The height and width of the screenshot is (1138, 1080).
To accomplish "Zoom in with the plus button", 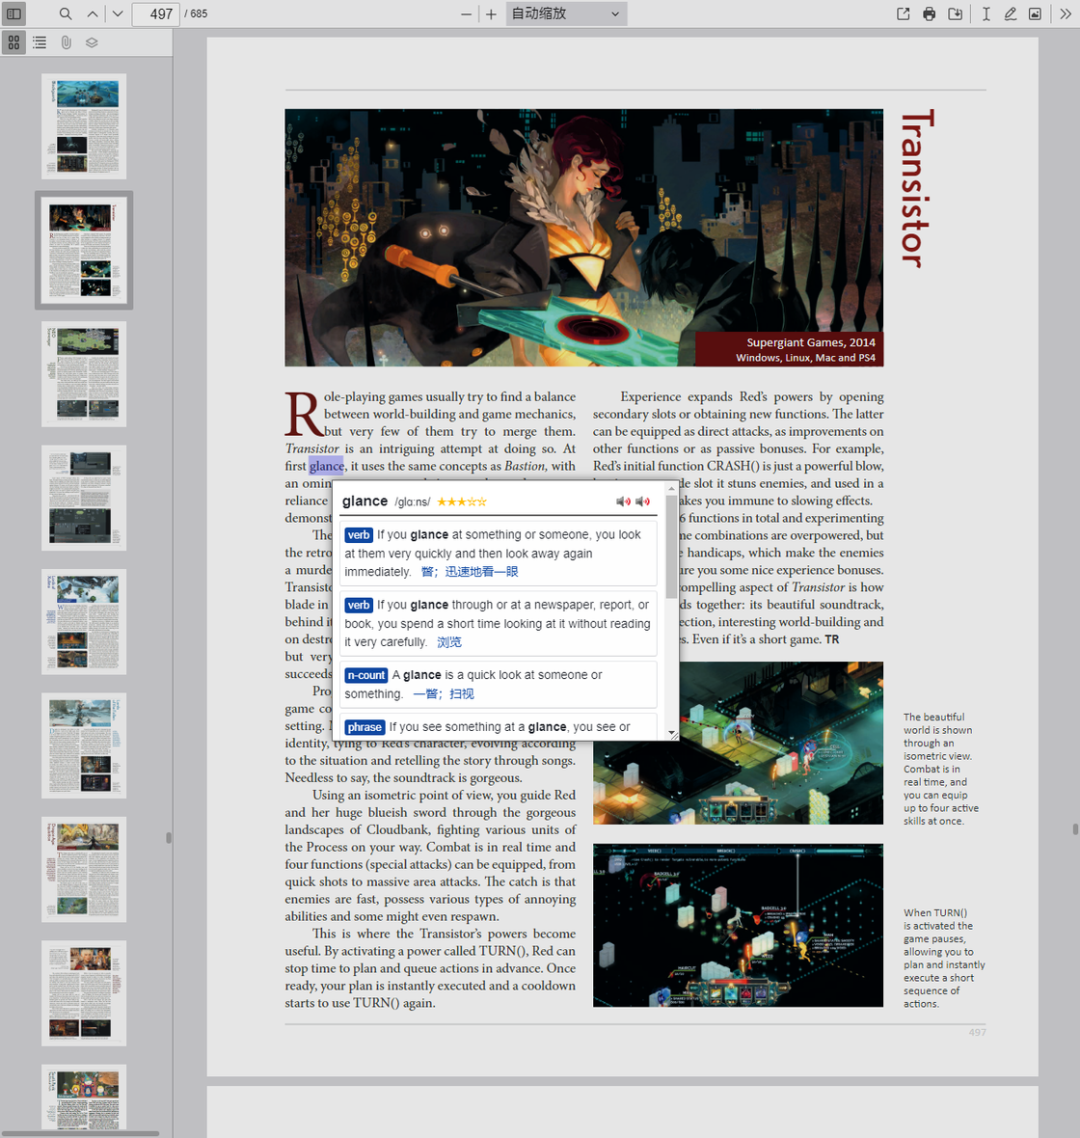I will click(491, 14).
